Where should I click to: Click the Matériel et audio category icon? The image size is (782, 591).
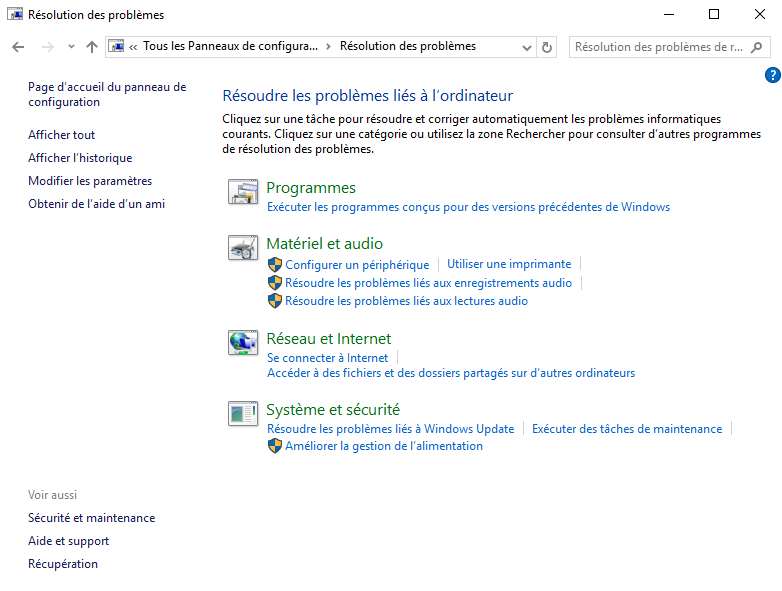pos(243,248)
